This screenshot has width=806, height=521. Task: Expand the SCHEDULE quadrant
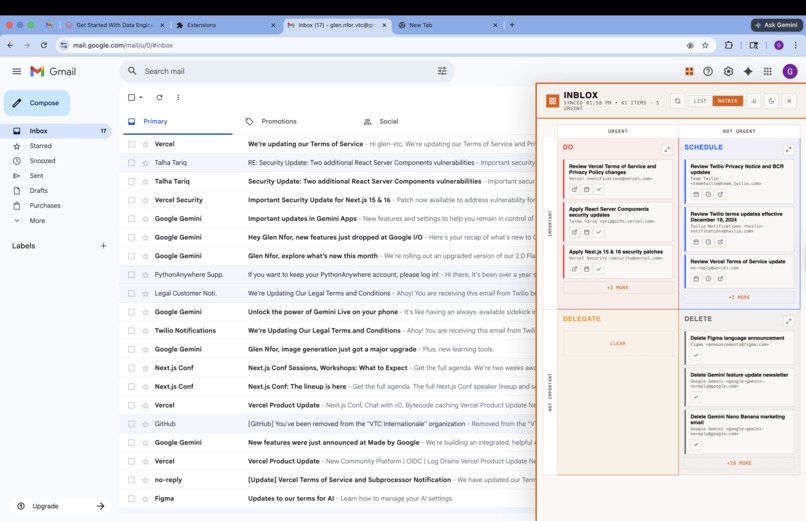788,150
